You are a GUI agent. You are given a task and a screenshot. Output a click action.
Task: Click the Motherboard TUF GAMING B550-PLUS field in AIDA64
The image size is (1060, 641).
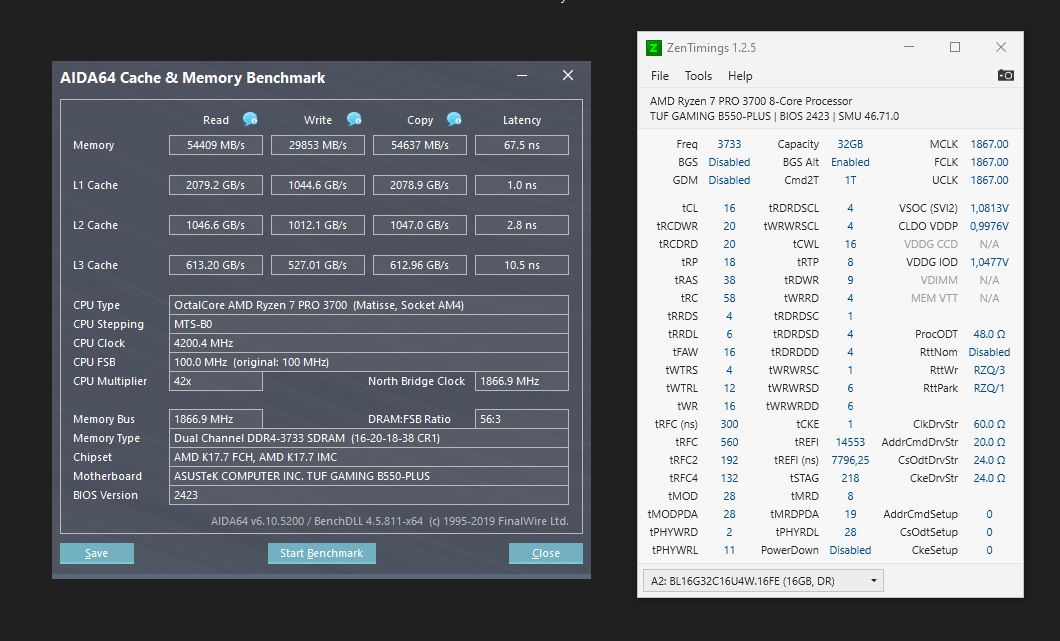tap(368, 475)
